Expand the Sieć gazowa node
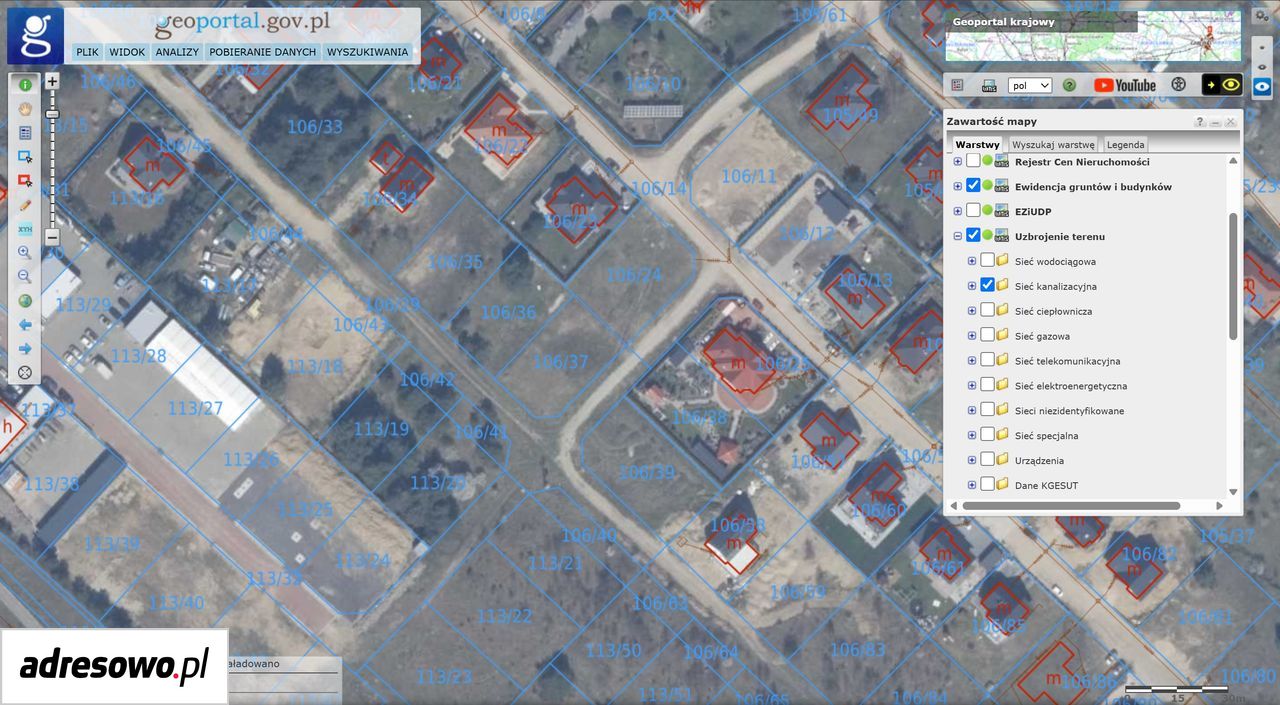The height and width of the screenshot is (705, 1280). [x=972, y=336]
